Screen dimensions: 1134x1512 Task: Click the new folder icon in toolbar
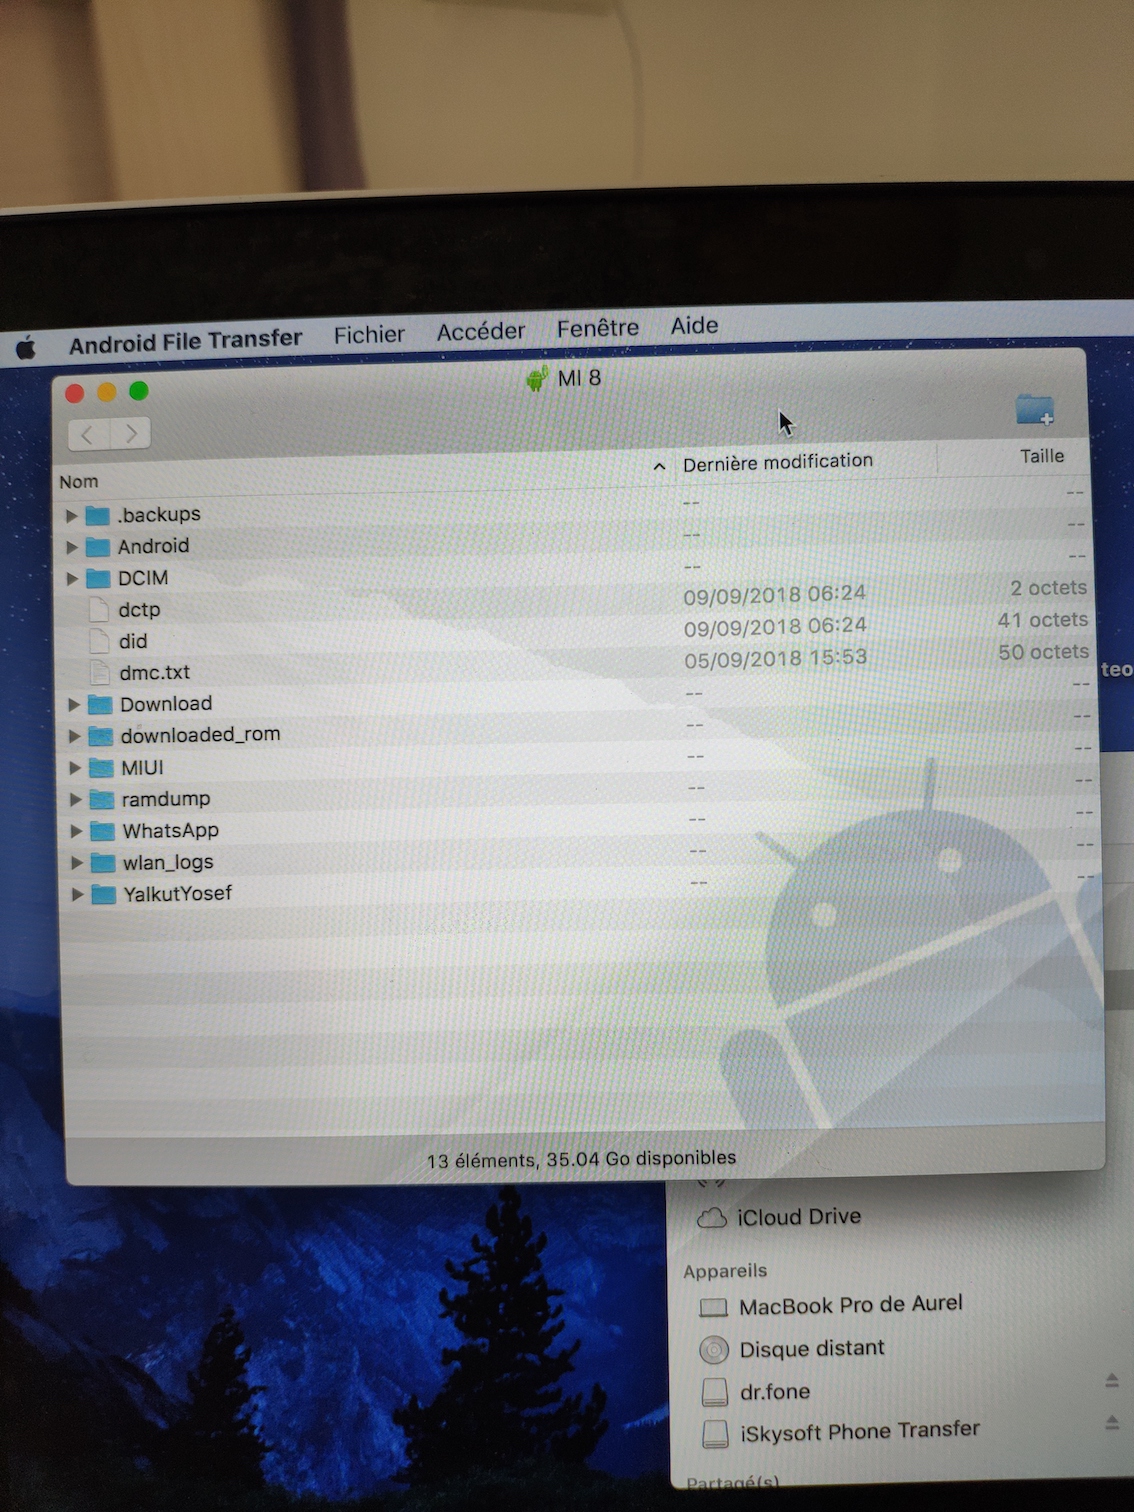(x=1035, y=409)
